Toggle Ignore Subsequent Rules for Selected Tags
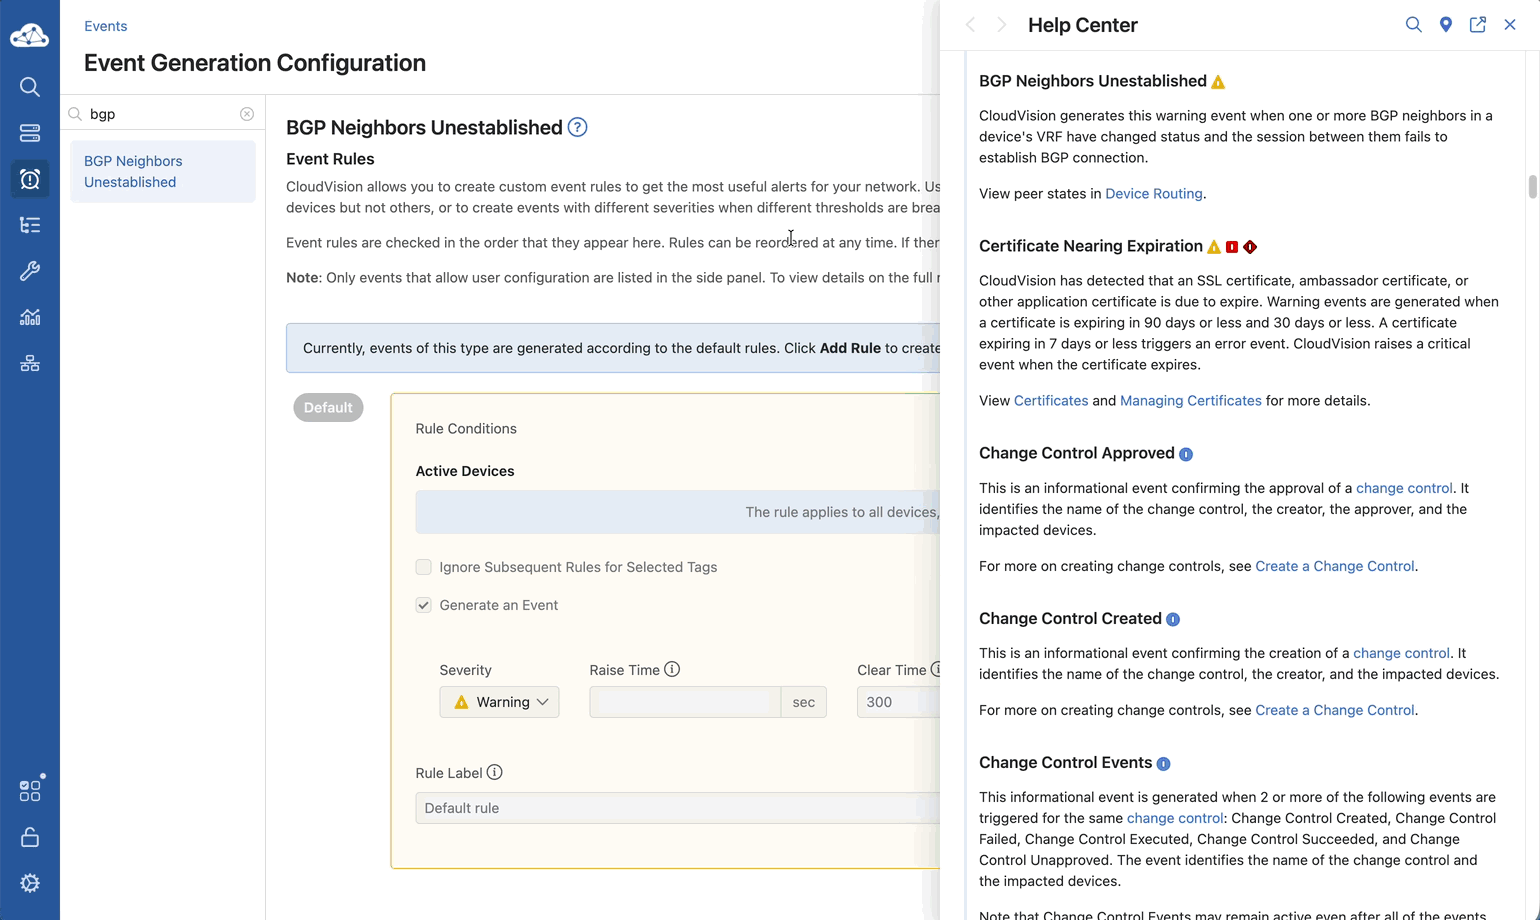The height and width of the screenshot is (920, 1540). tap(424, 567)
